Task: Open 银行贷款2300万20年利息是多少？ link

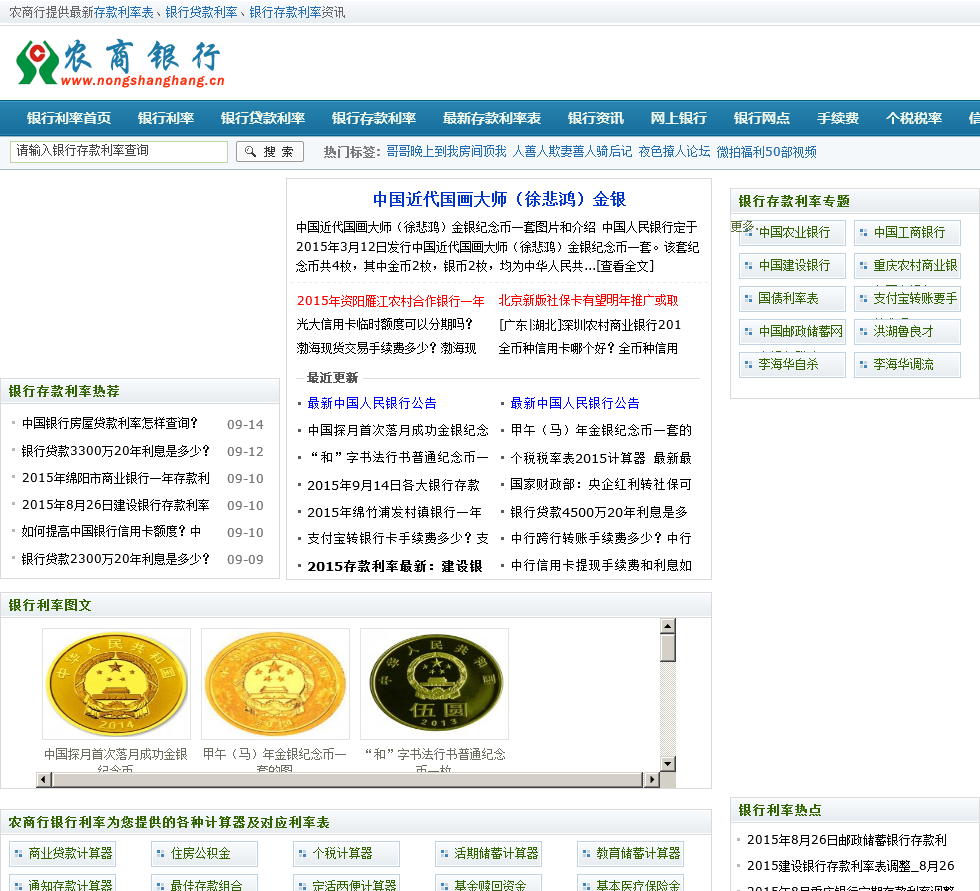Action: 116,559
